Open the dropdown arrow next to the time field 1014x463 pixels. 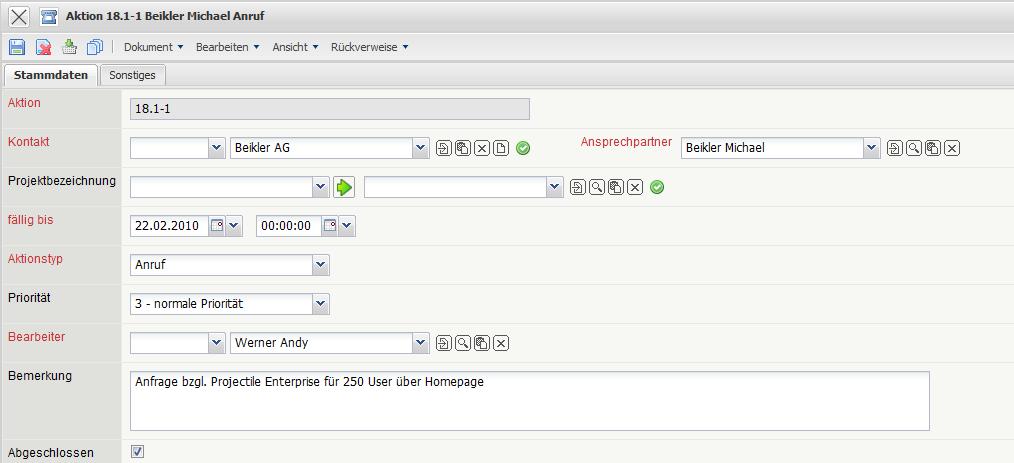pos(347,226)
